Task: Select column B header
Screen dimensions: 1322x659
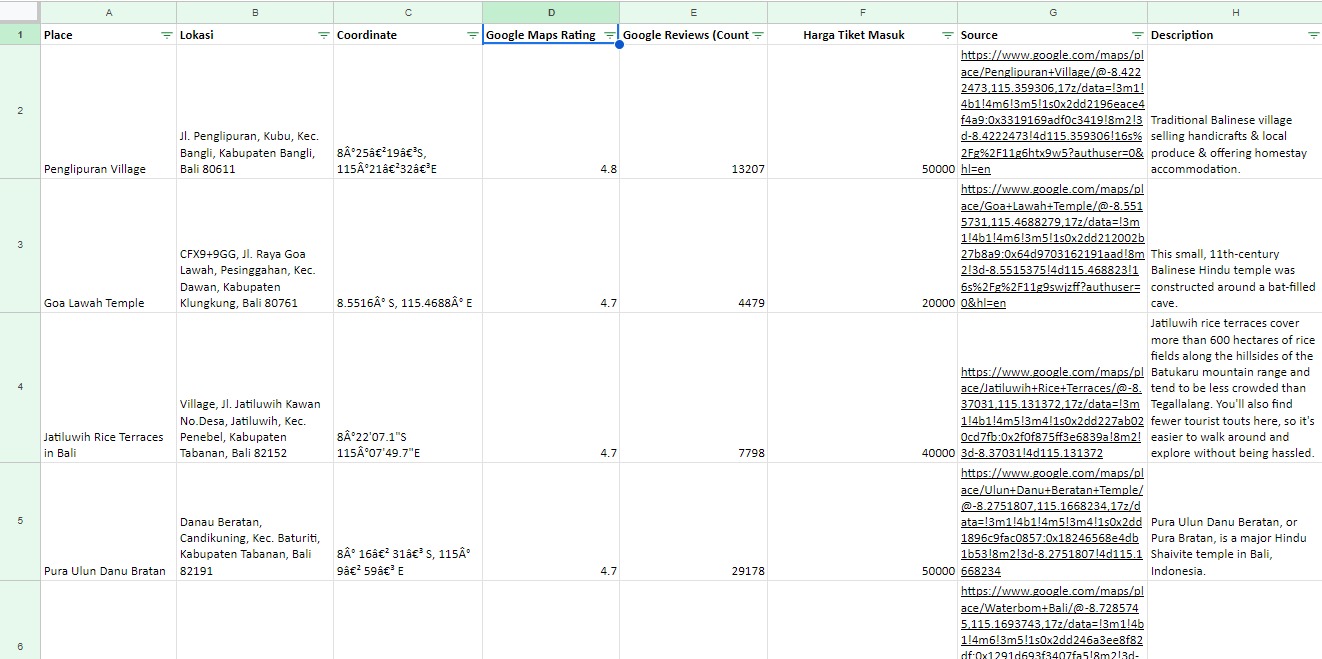Action: click(255, 12)
